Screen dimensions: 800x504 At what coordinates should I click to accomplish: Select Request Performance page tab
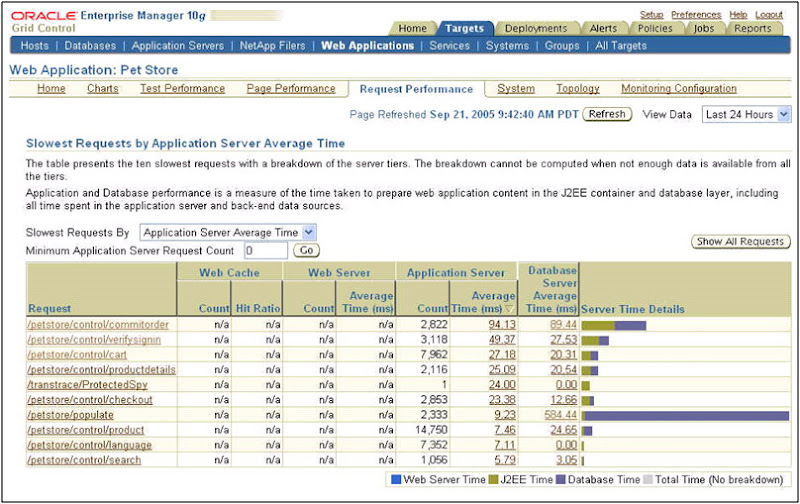(416, 89)
